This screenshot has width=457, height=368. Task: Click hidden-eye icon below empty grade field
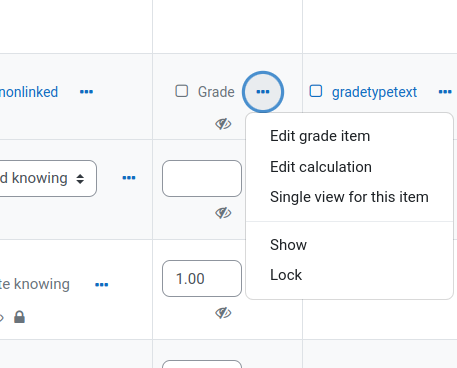click(x=223, y=213)
